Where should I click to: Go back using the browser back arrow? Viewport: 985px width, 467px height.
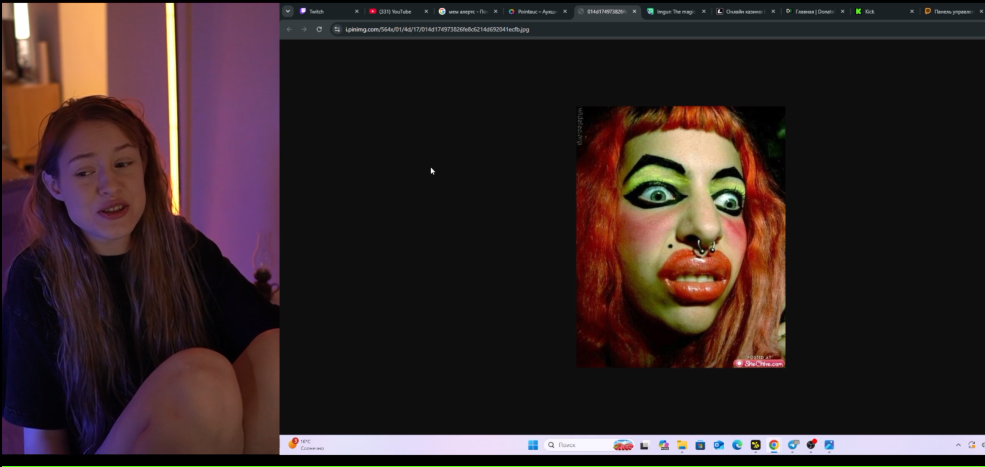click(x=289, y=30)
